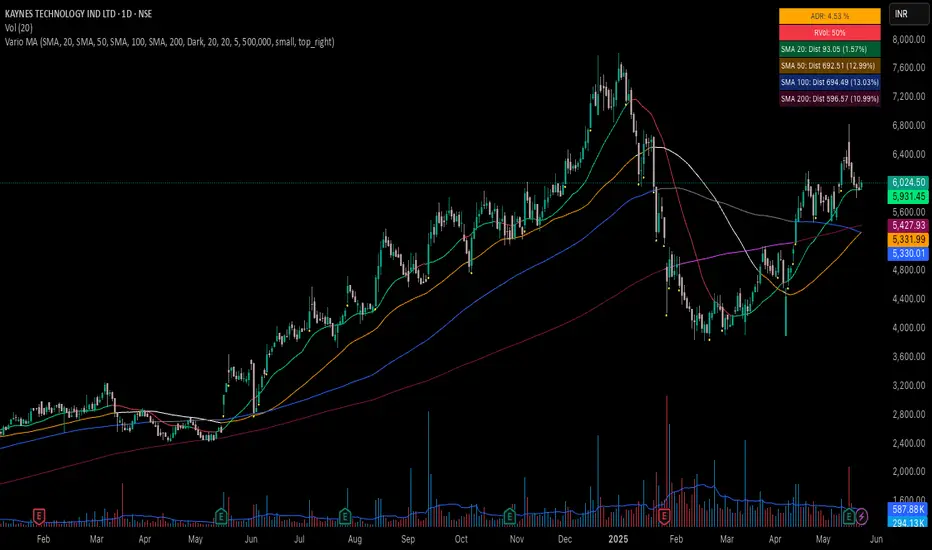Click the Sep label on time axis

pyautogui.click(x=408, y=539)
